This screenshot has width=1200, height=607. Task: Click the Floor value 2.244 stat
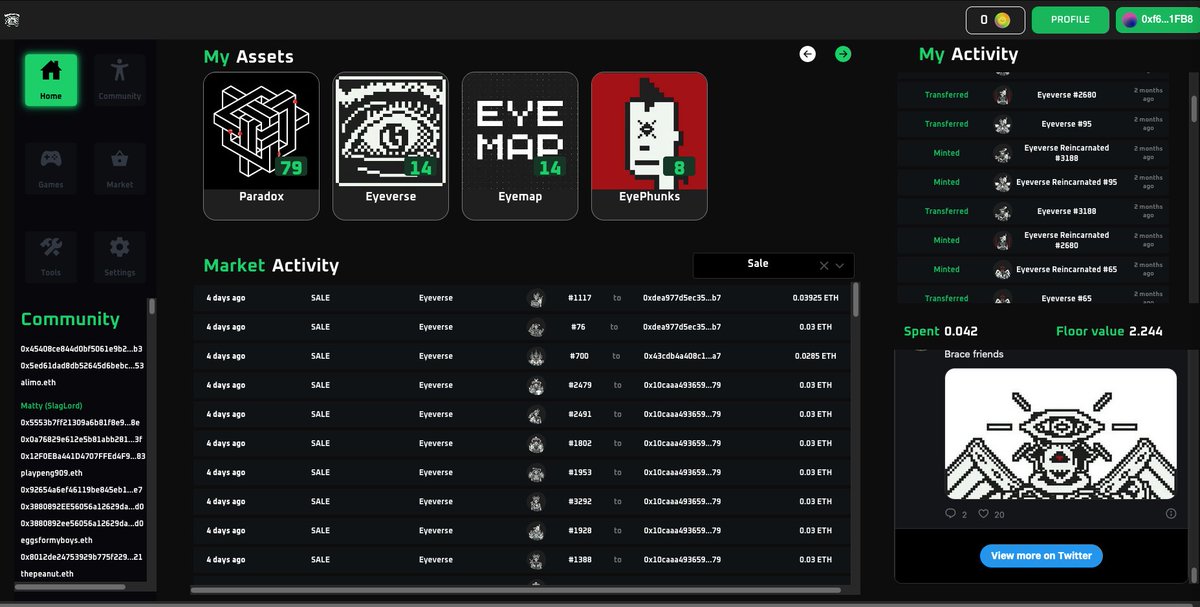point(1109,331)
